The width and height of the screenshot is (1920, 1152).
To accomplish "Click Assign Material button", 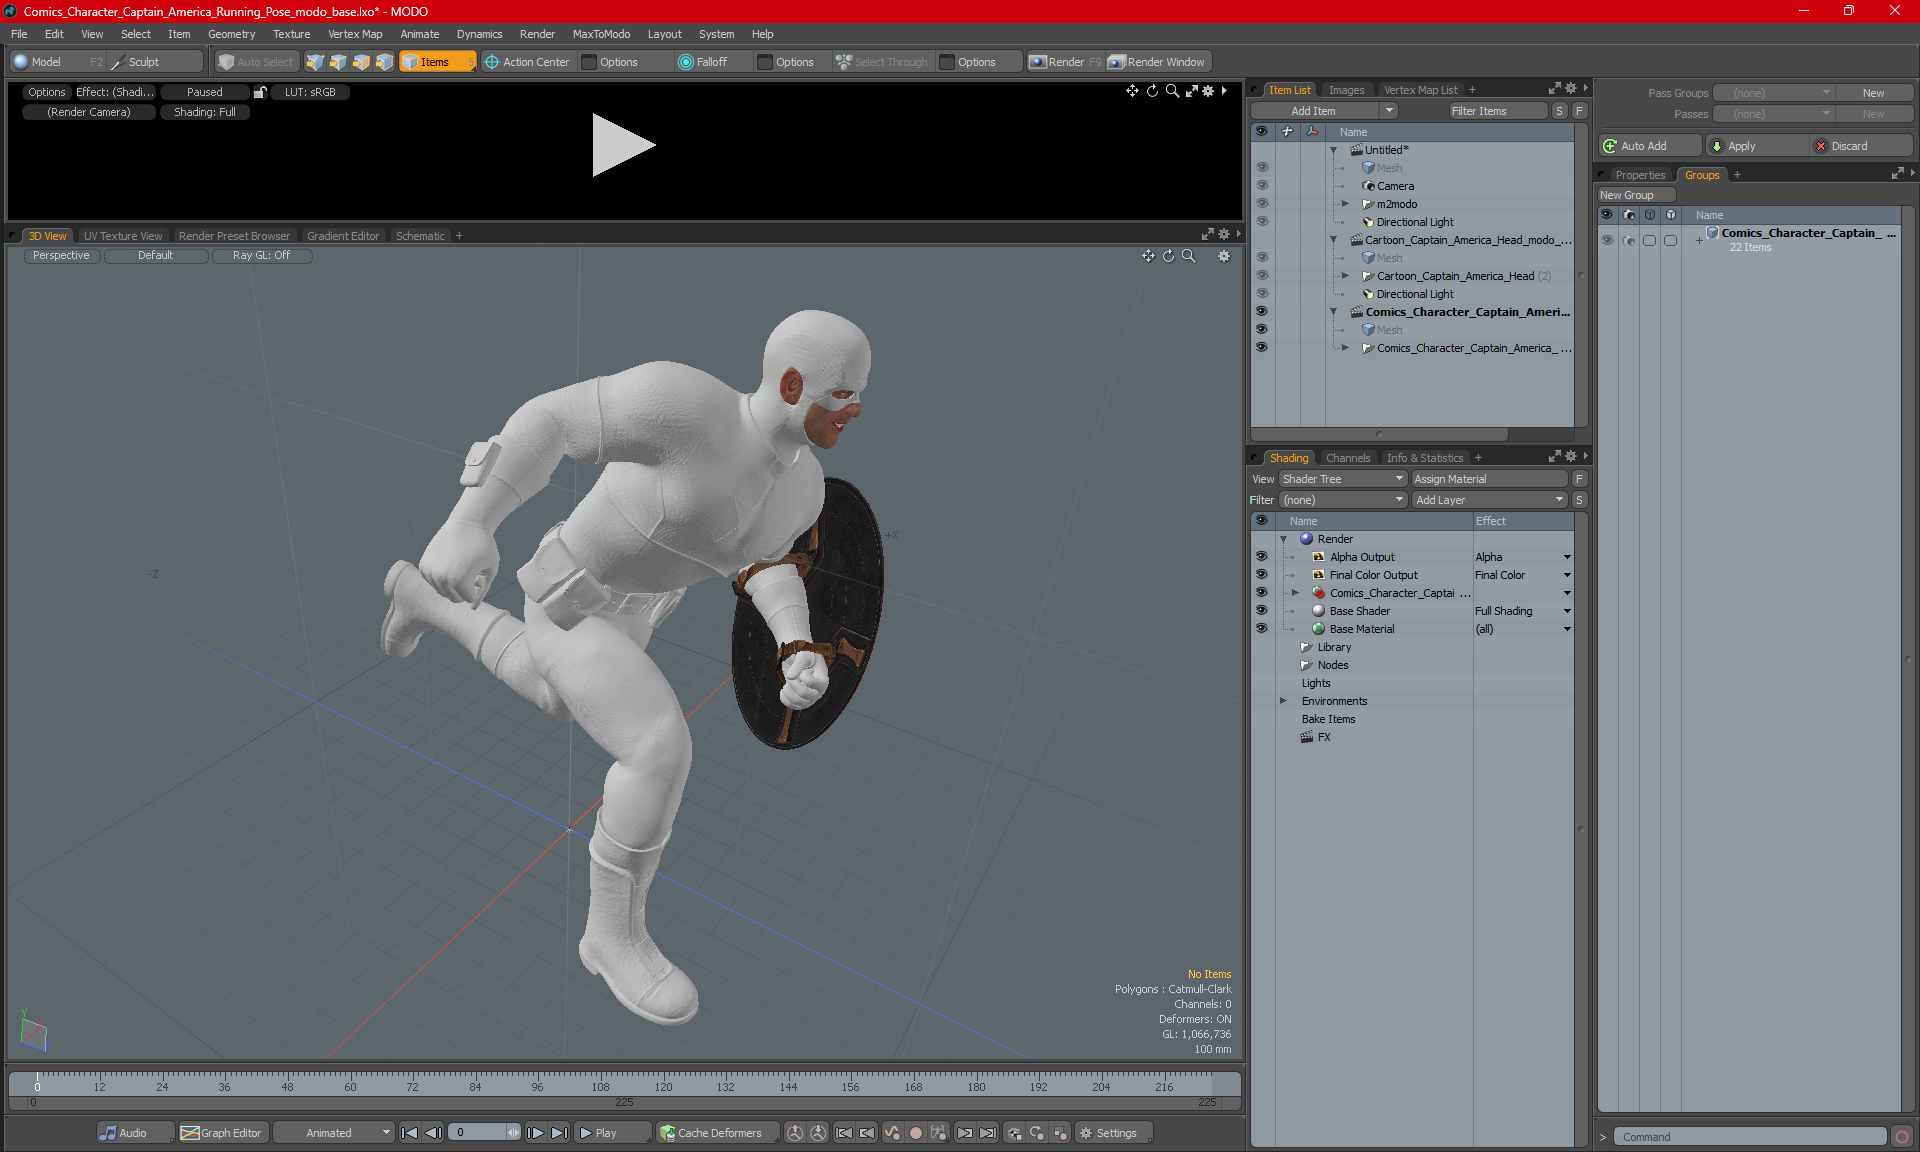I will (1490, 479).
